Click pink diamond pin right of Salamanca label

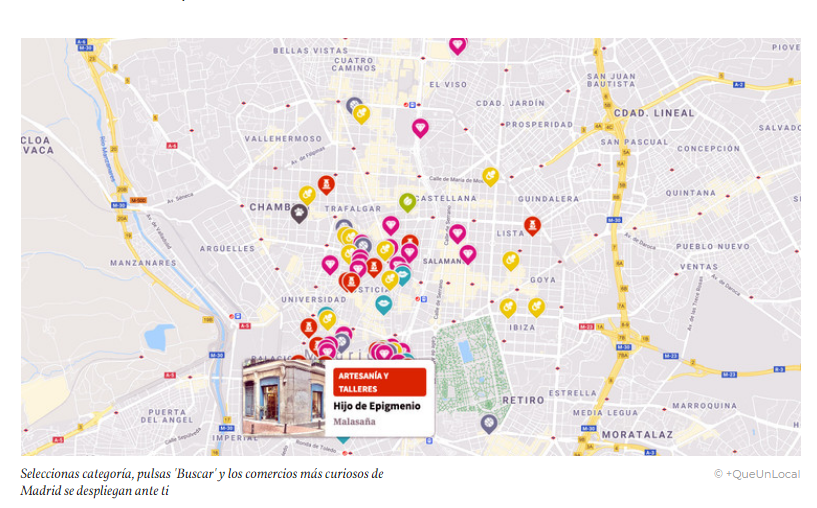[468, 254]
